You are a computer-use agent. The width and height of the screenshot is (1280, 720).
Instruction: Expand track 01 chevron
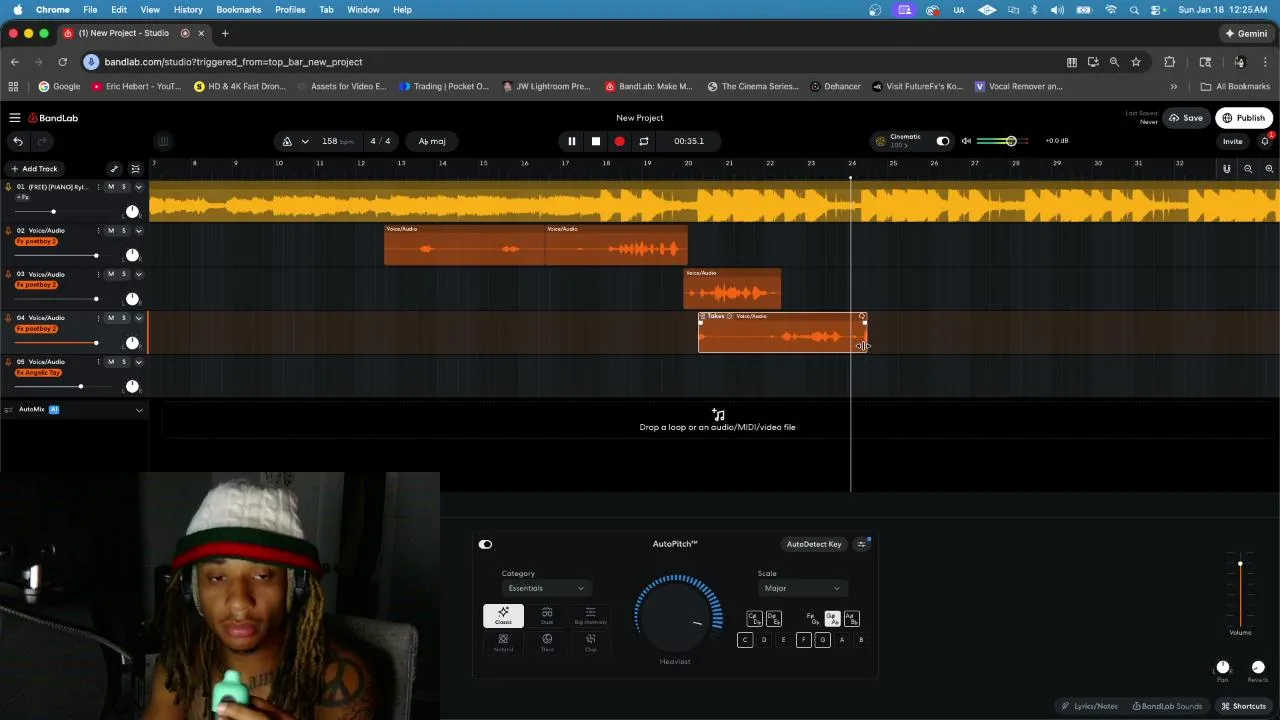click(x=139, y=187)
